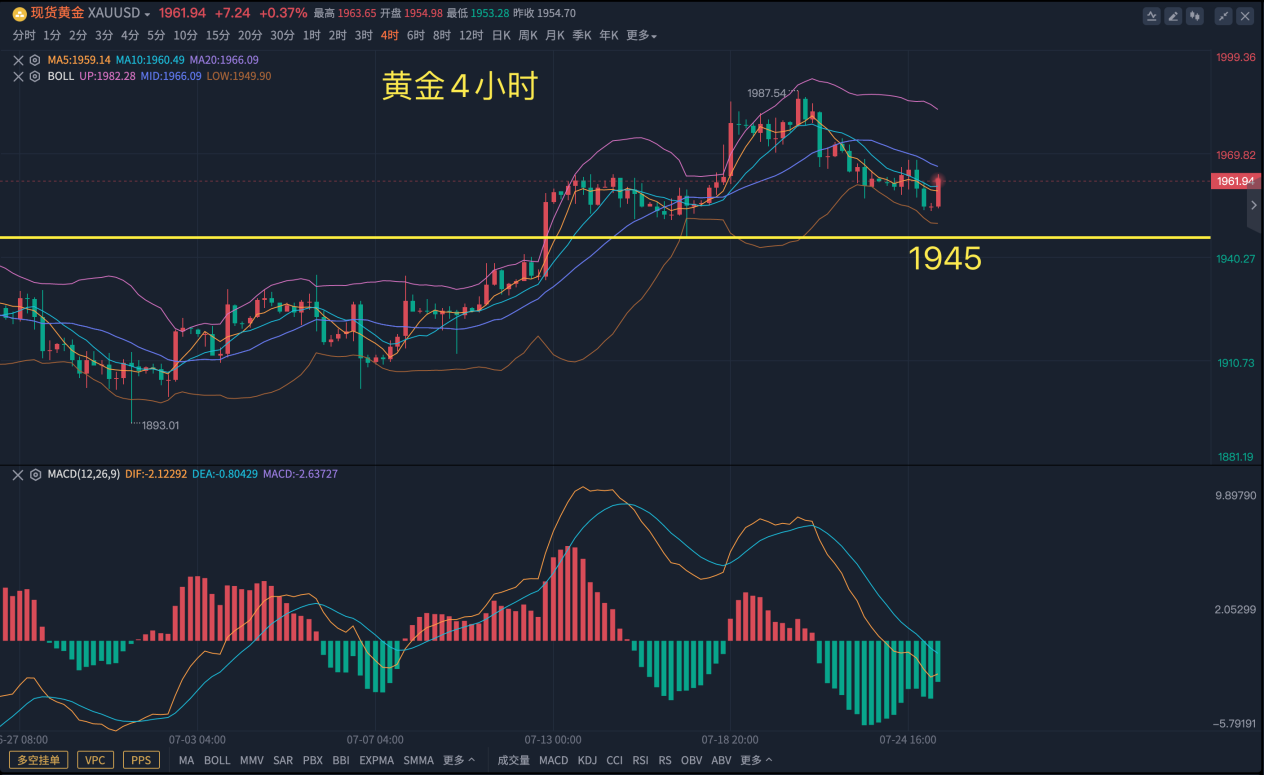Select the 15分 timeframe tab

217,35
